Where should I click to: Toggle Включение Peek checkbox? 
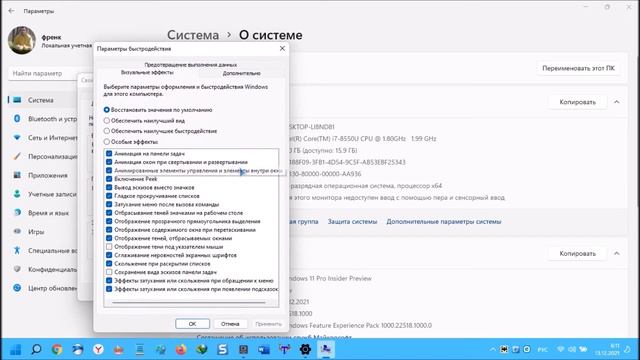pyautogui.click(x=109, y=179)
